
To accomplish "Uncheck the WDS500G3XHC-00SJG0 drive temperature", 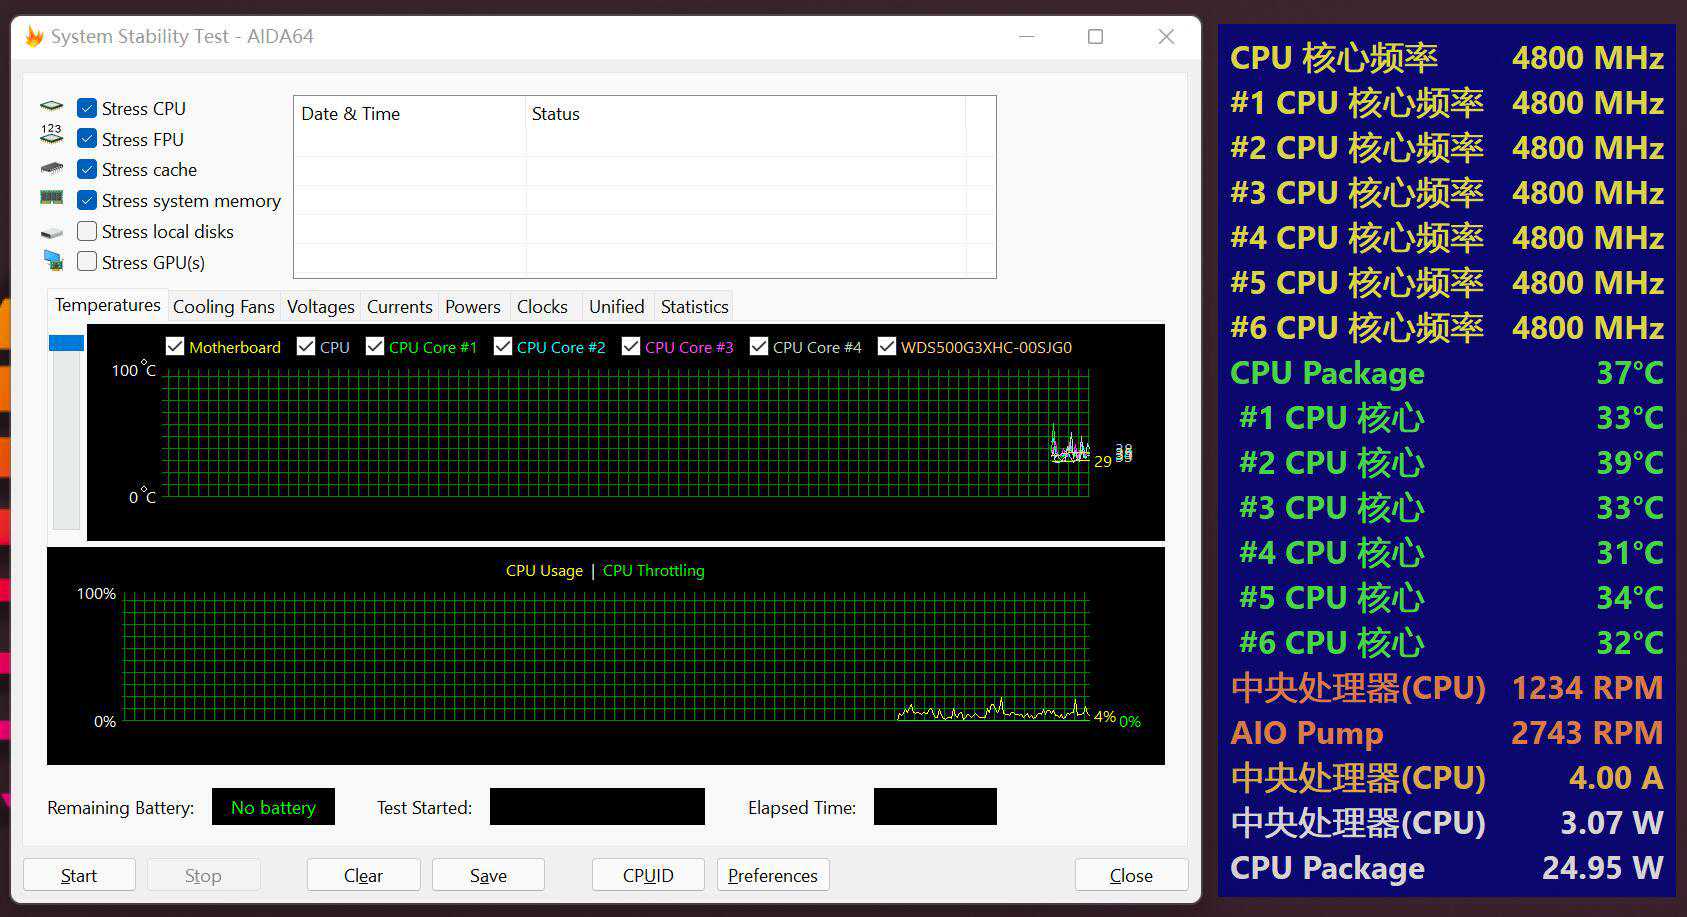I will (x=887, y=347).
